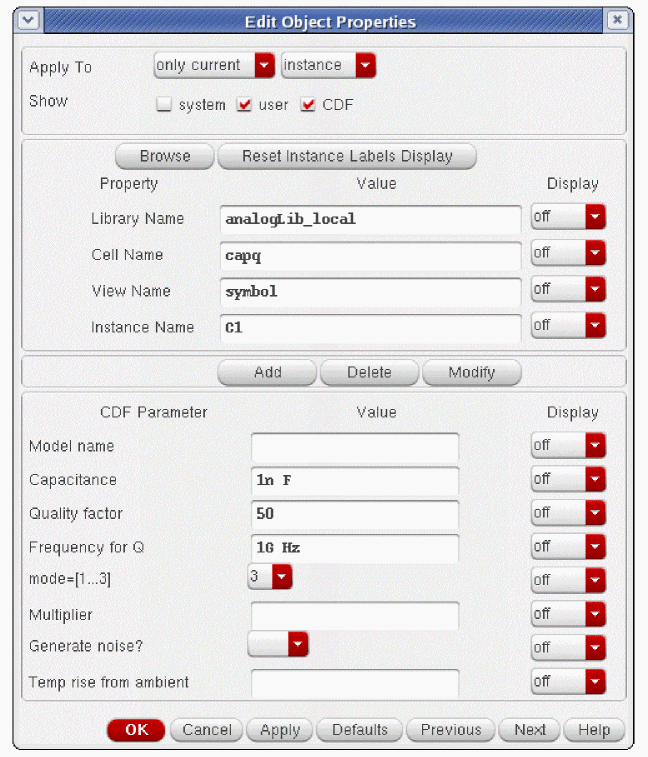The height and width of the screenshot is (757, 648).
Task: Click the Frequency for Q field
Action: 355,548
